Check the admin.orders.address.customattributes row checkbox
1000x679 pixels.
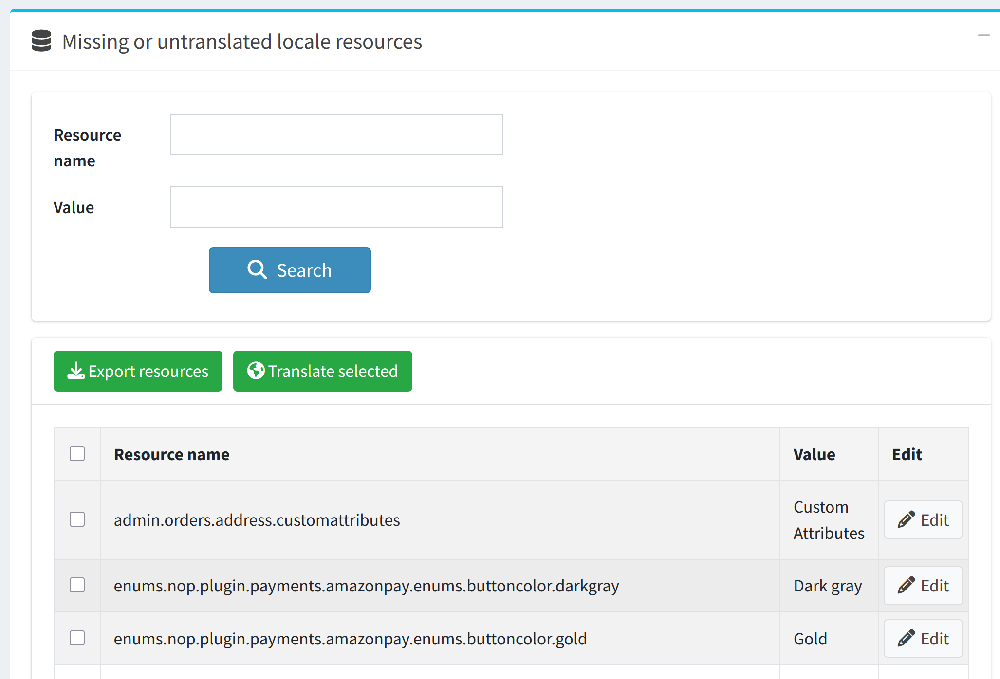77,520
